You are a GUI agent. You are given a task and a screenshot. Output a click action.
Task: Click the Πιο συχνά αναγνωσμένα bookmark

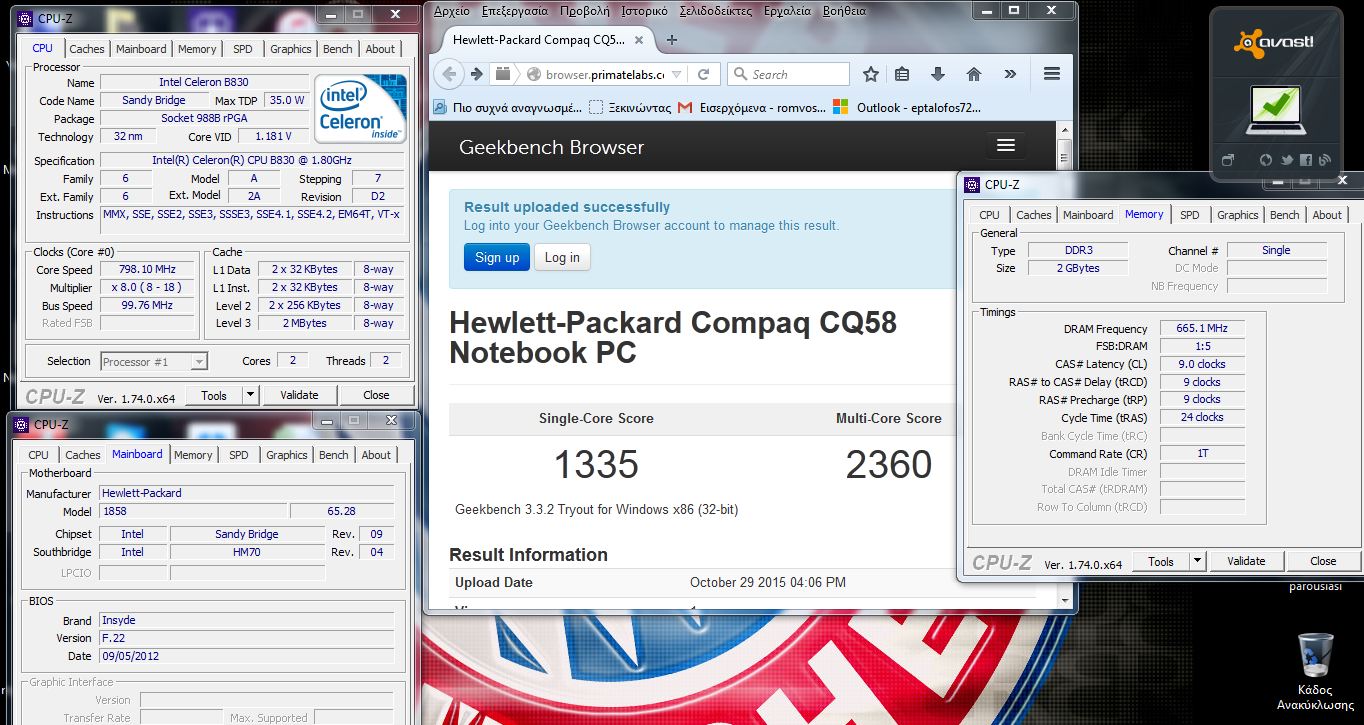tap(507, 107)
